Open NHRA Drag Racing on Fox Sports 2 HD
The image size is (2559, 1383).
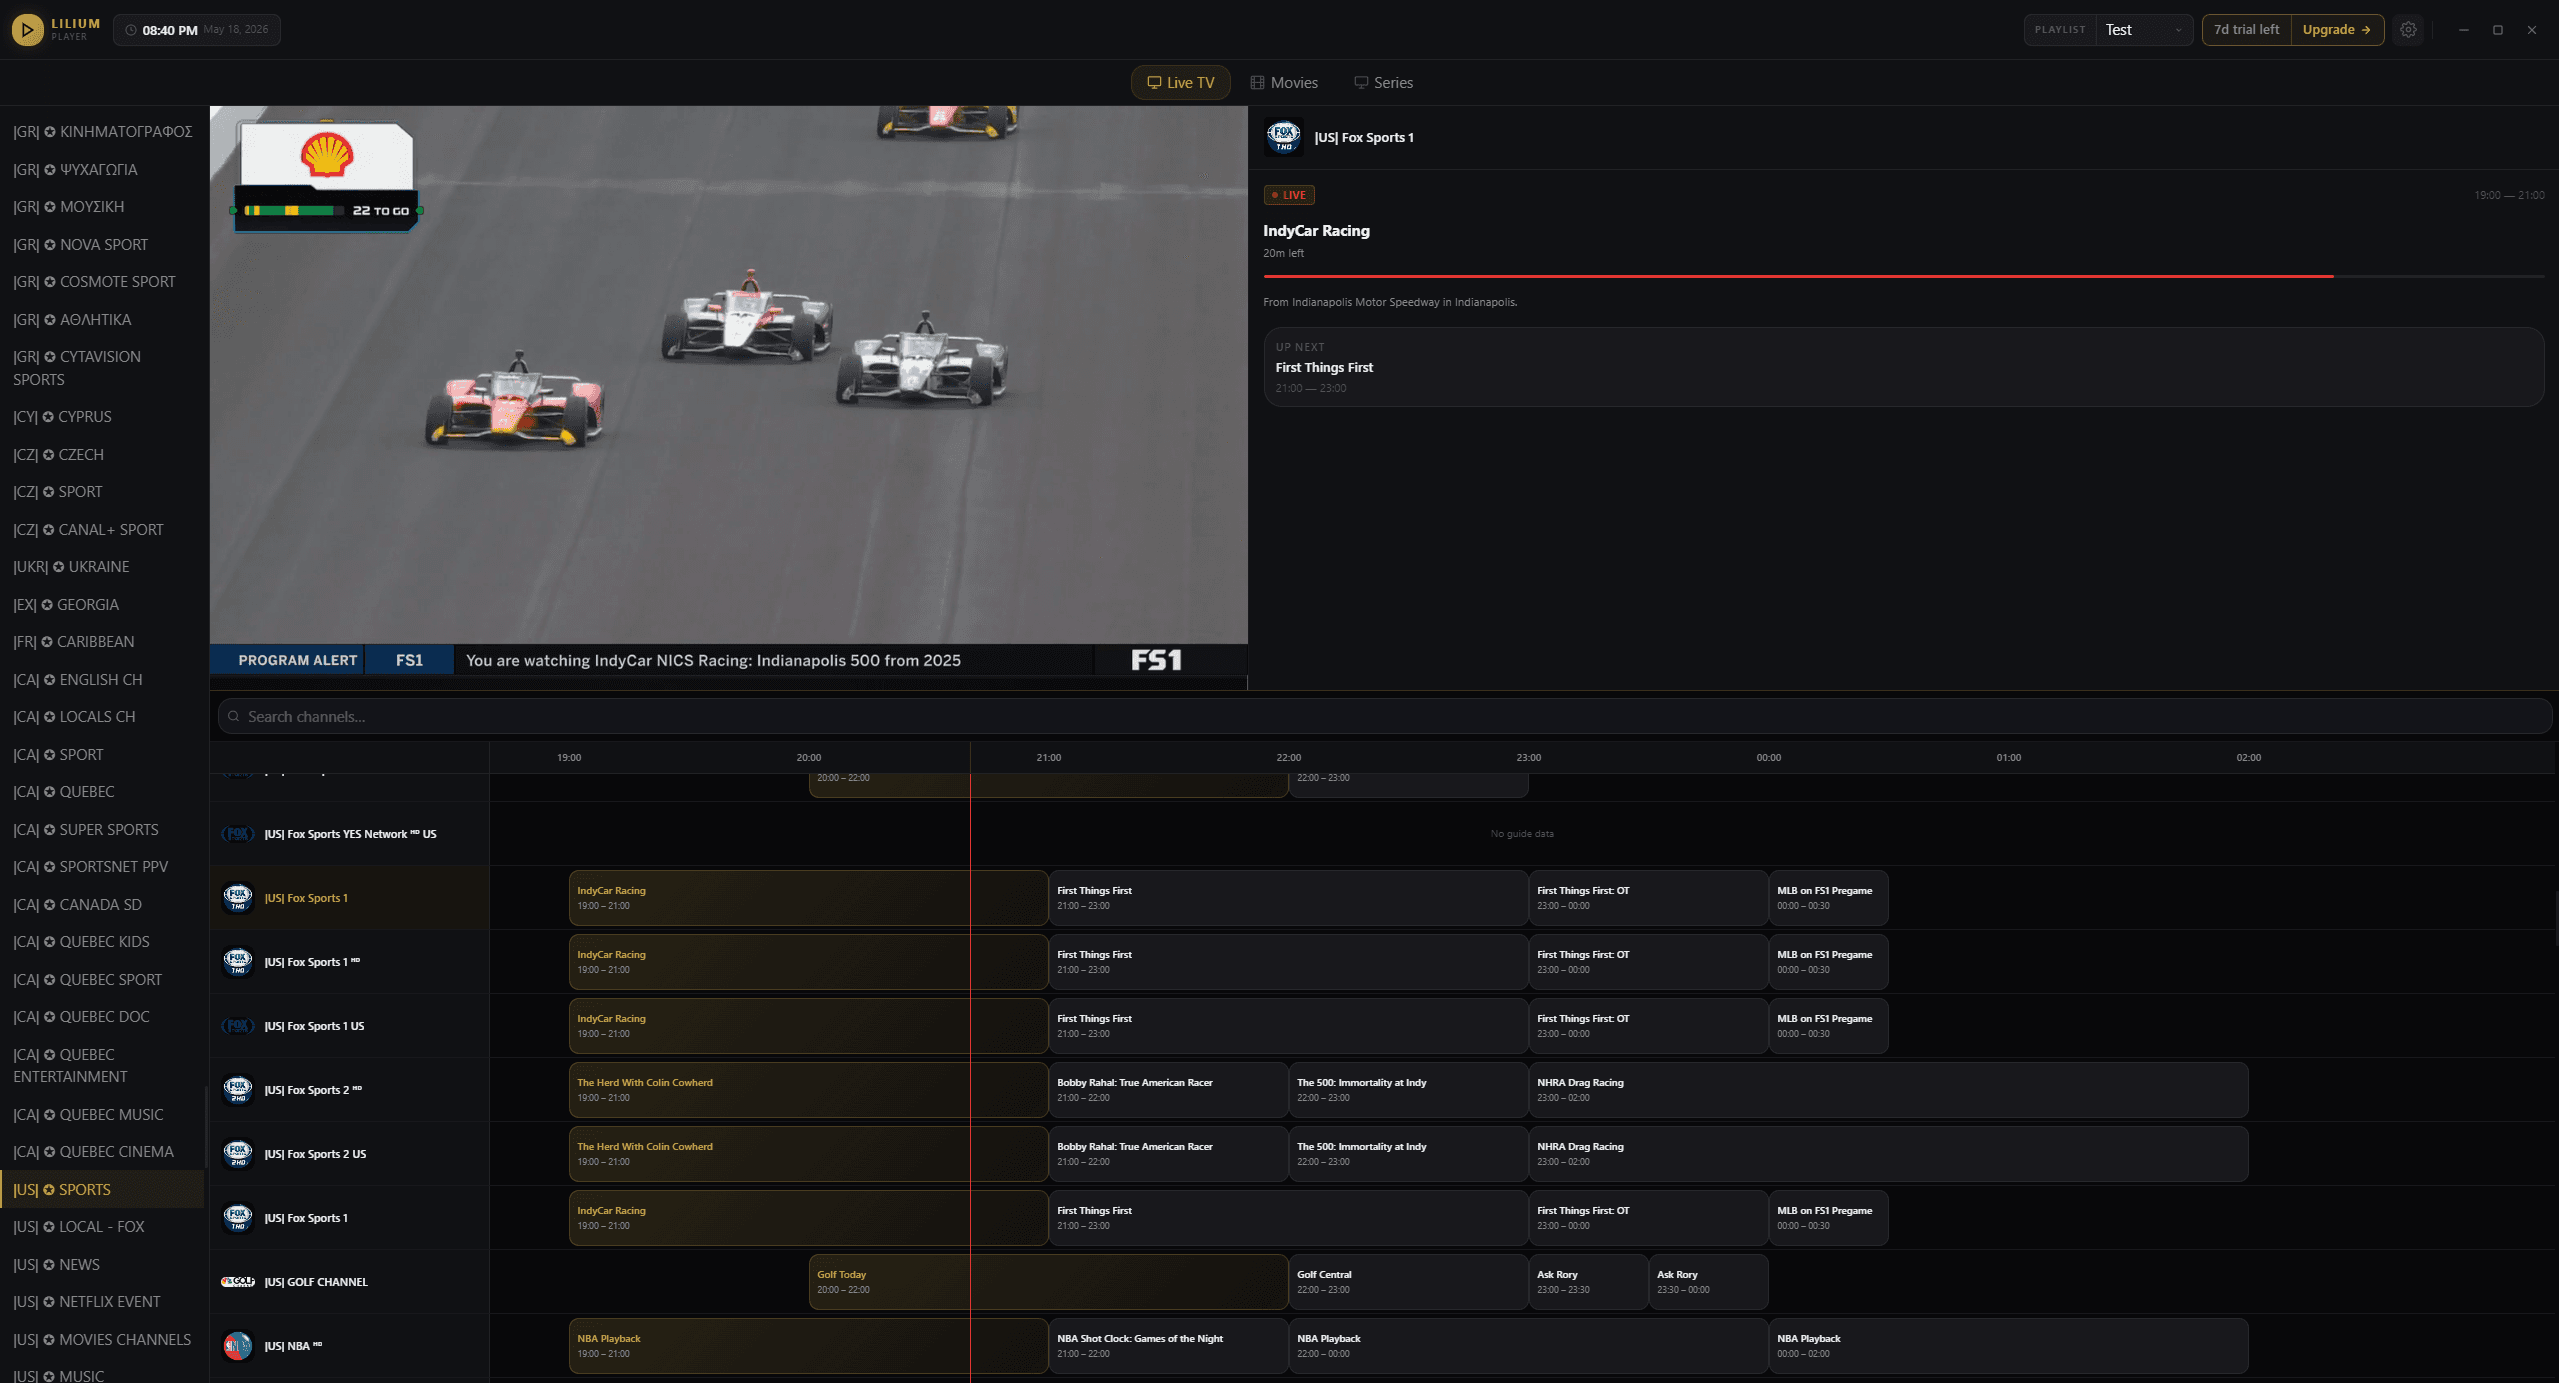pyautogui.click(x=1888, y=1090)
